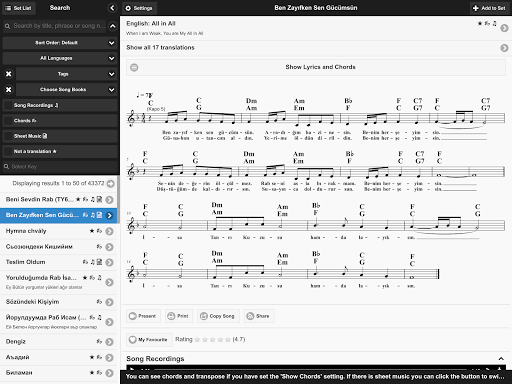Toggle My Favourite for this song
This screenshot has width=512, height=384.
149,340
